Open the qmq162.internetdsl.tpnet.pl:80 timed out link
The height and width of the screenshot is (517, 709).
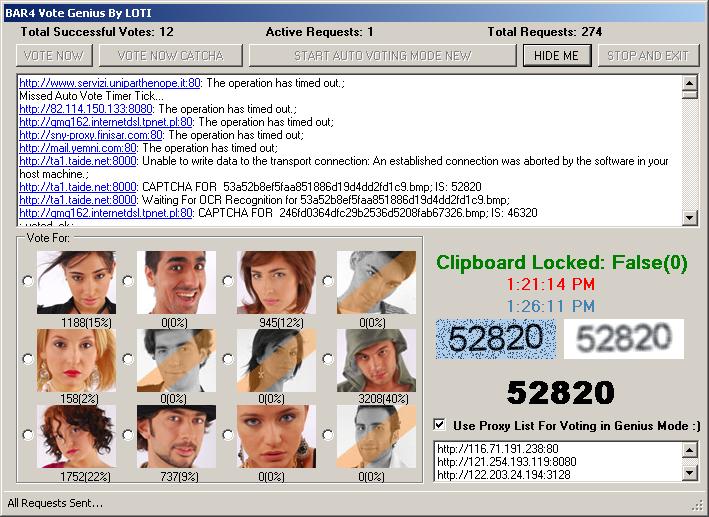[105, 122]
